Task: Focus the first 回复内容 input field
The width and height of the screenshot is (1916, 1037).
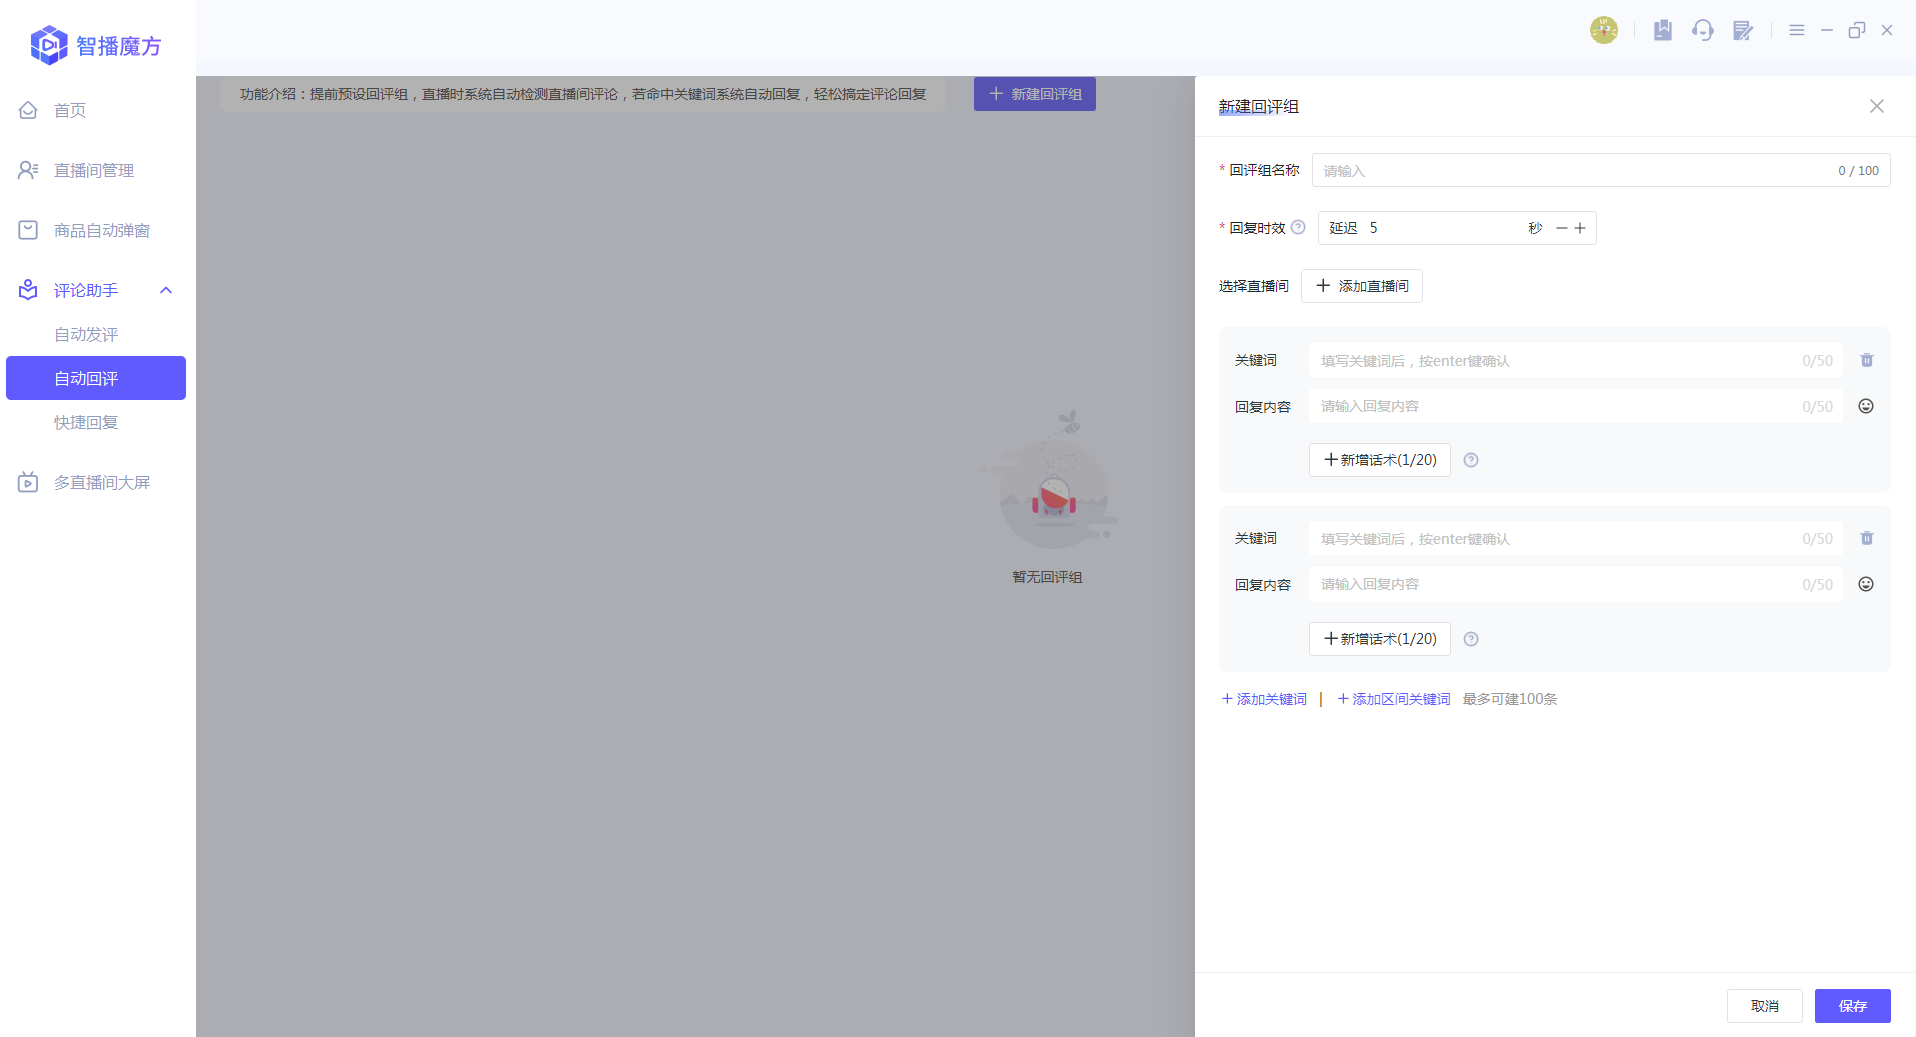Action: coord(1576,406)
